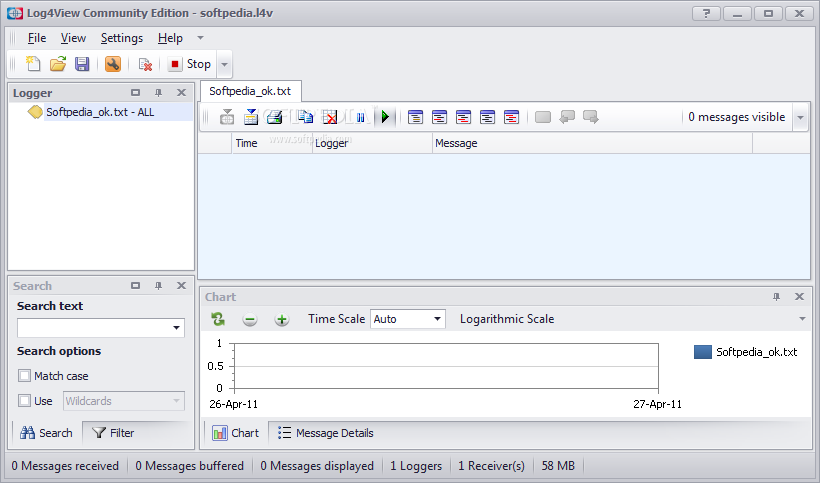
Task: Expand the menu bar options arrow
Action: point(200,38)
